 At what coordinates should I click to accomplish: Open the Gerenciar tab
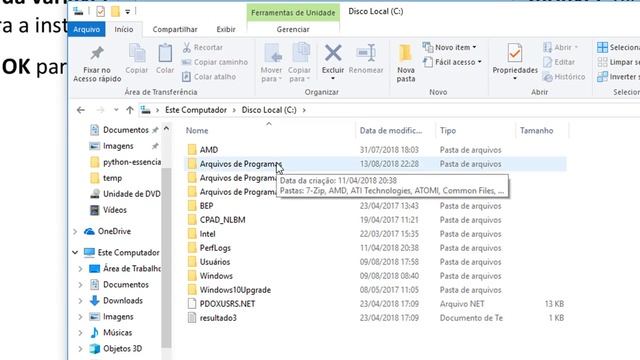293,29
